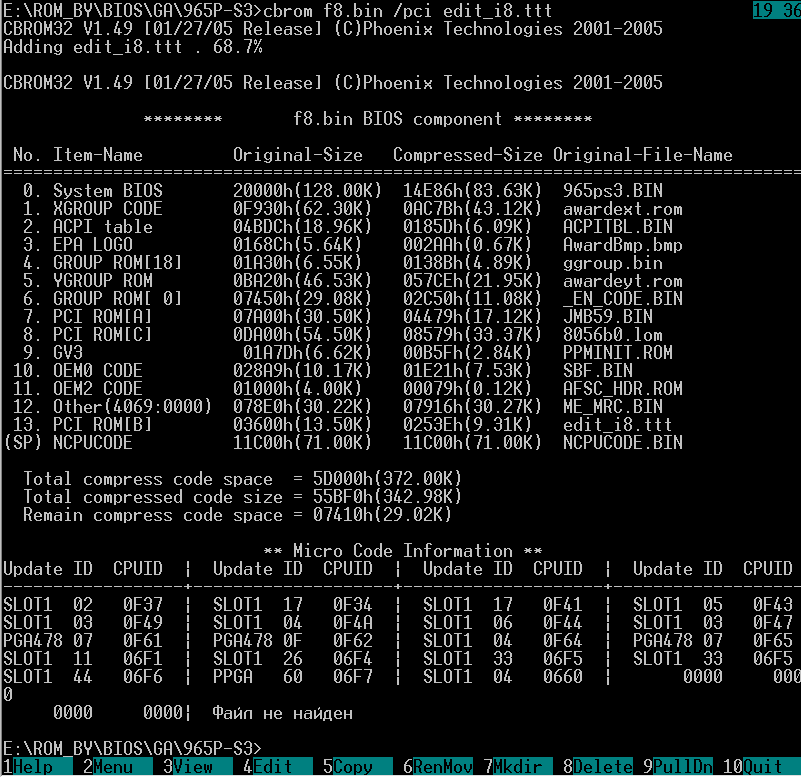Click the Micro Code Information heading
Image resolution: width=801 pixels, height=777 pixels.
402,551
